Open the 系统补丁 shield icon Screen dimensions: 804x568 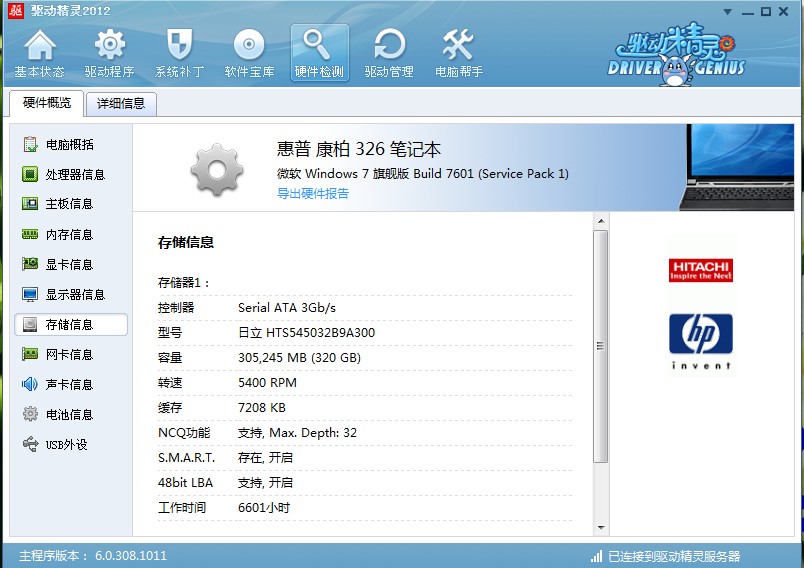(x=179, y=44)
